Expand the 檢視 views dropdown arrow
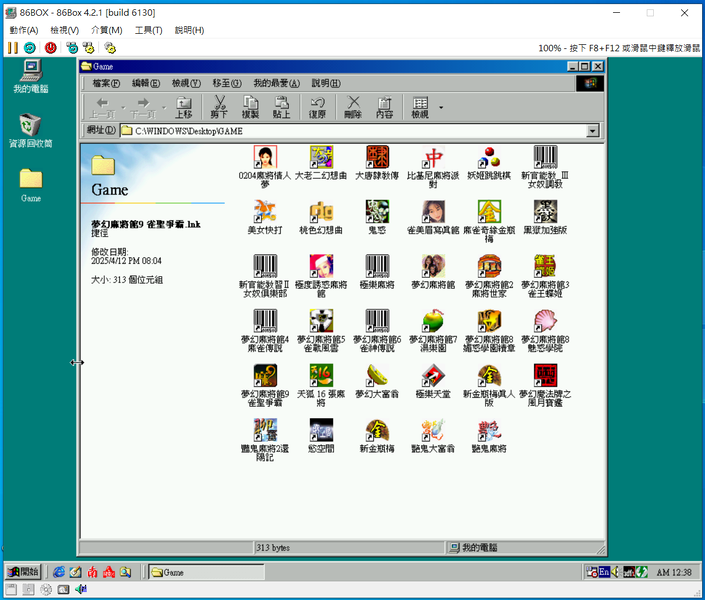The width and height of the screenshot is (705, 600). [441, 107]
